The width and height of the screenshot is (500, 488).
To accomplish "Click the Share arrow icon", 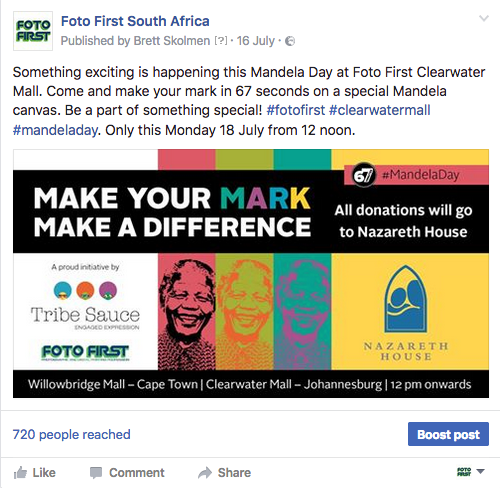I will coord(205,472).
